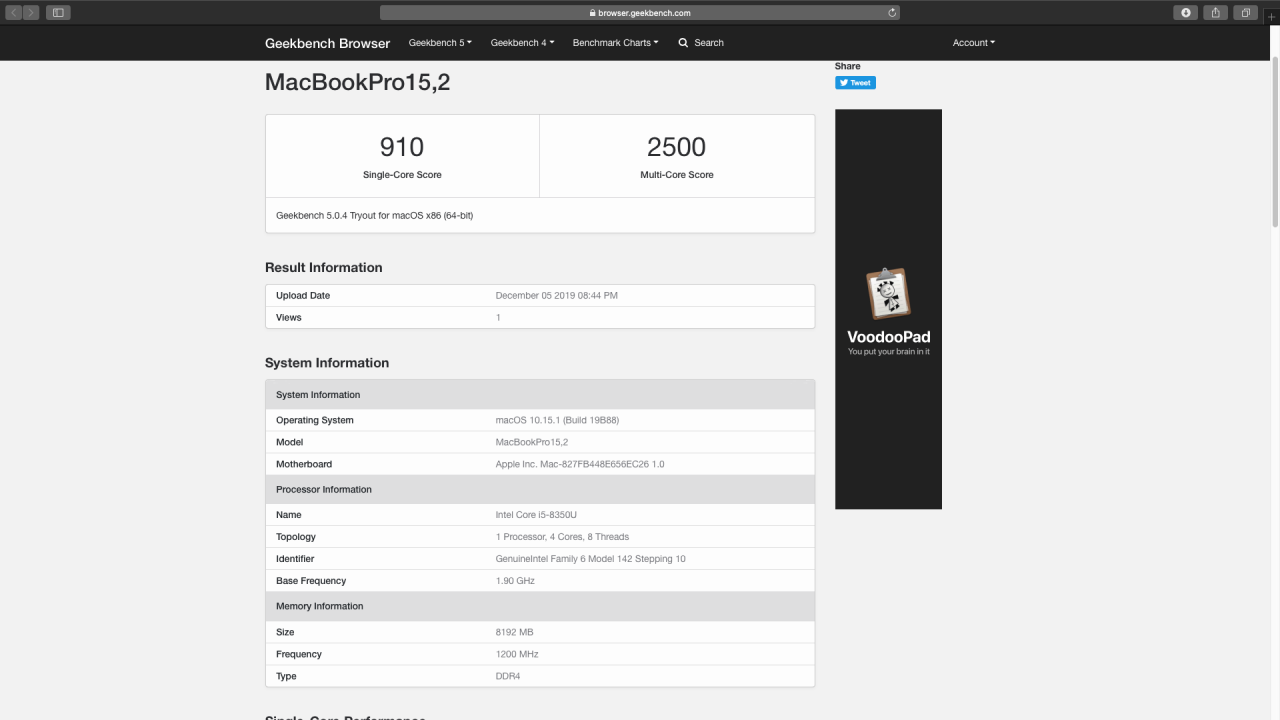Click the Single-Core Score label

(x=402, y=175)
